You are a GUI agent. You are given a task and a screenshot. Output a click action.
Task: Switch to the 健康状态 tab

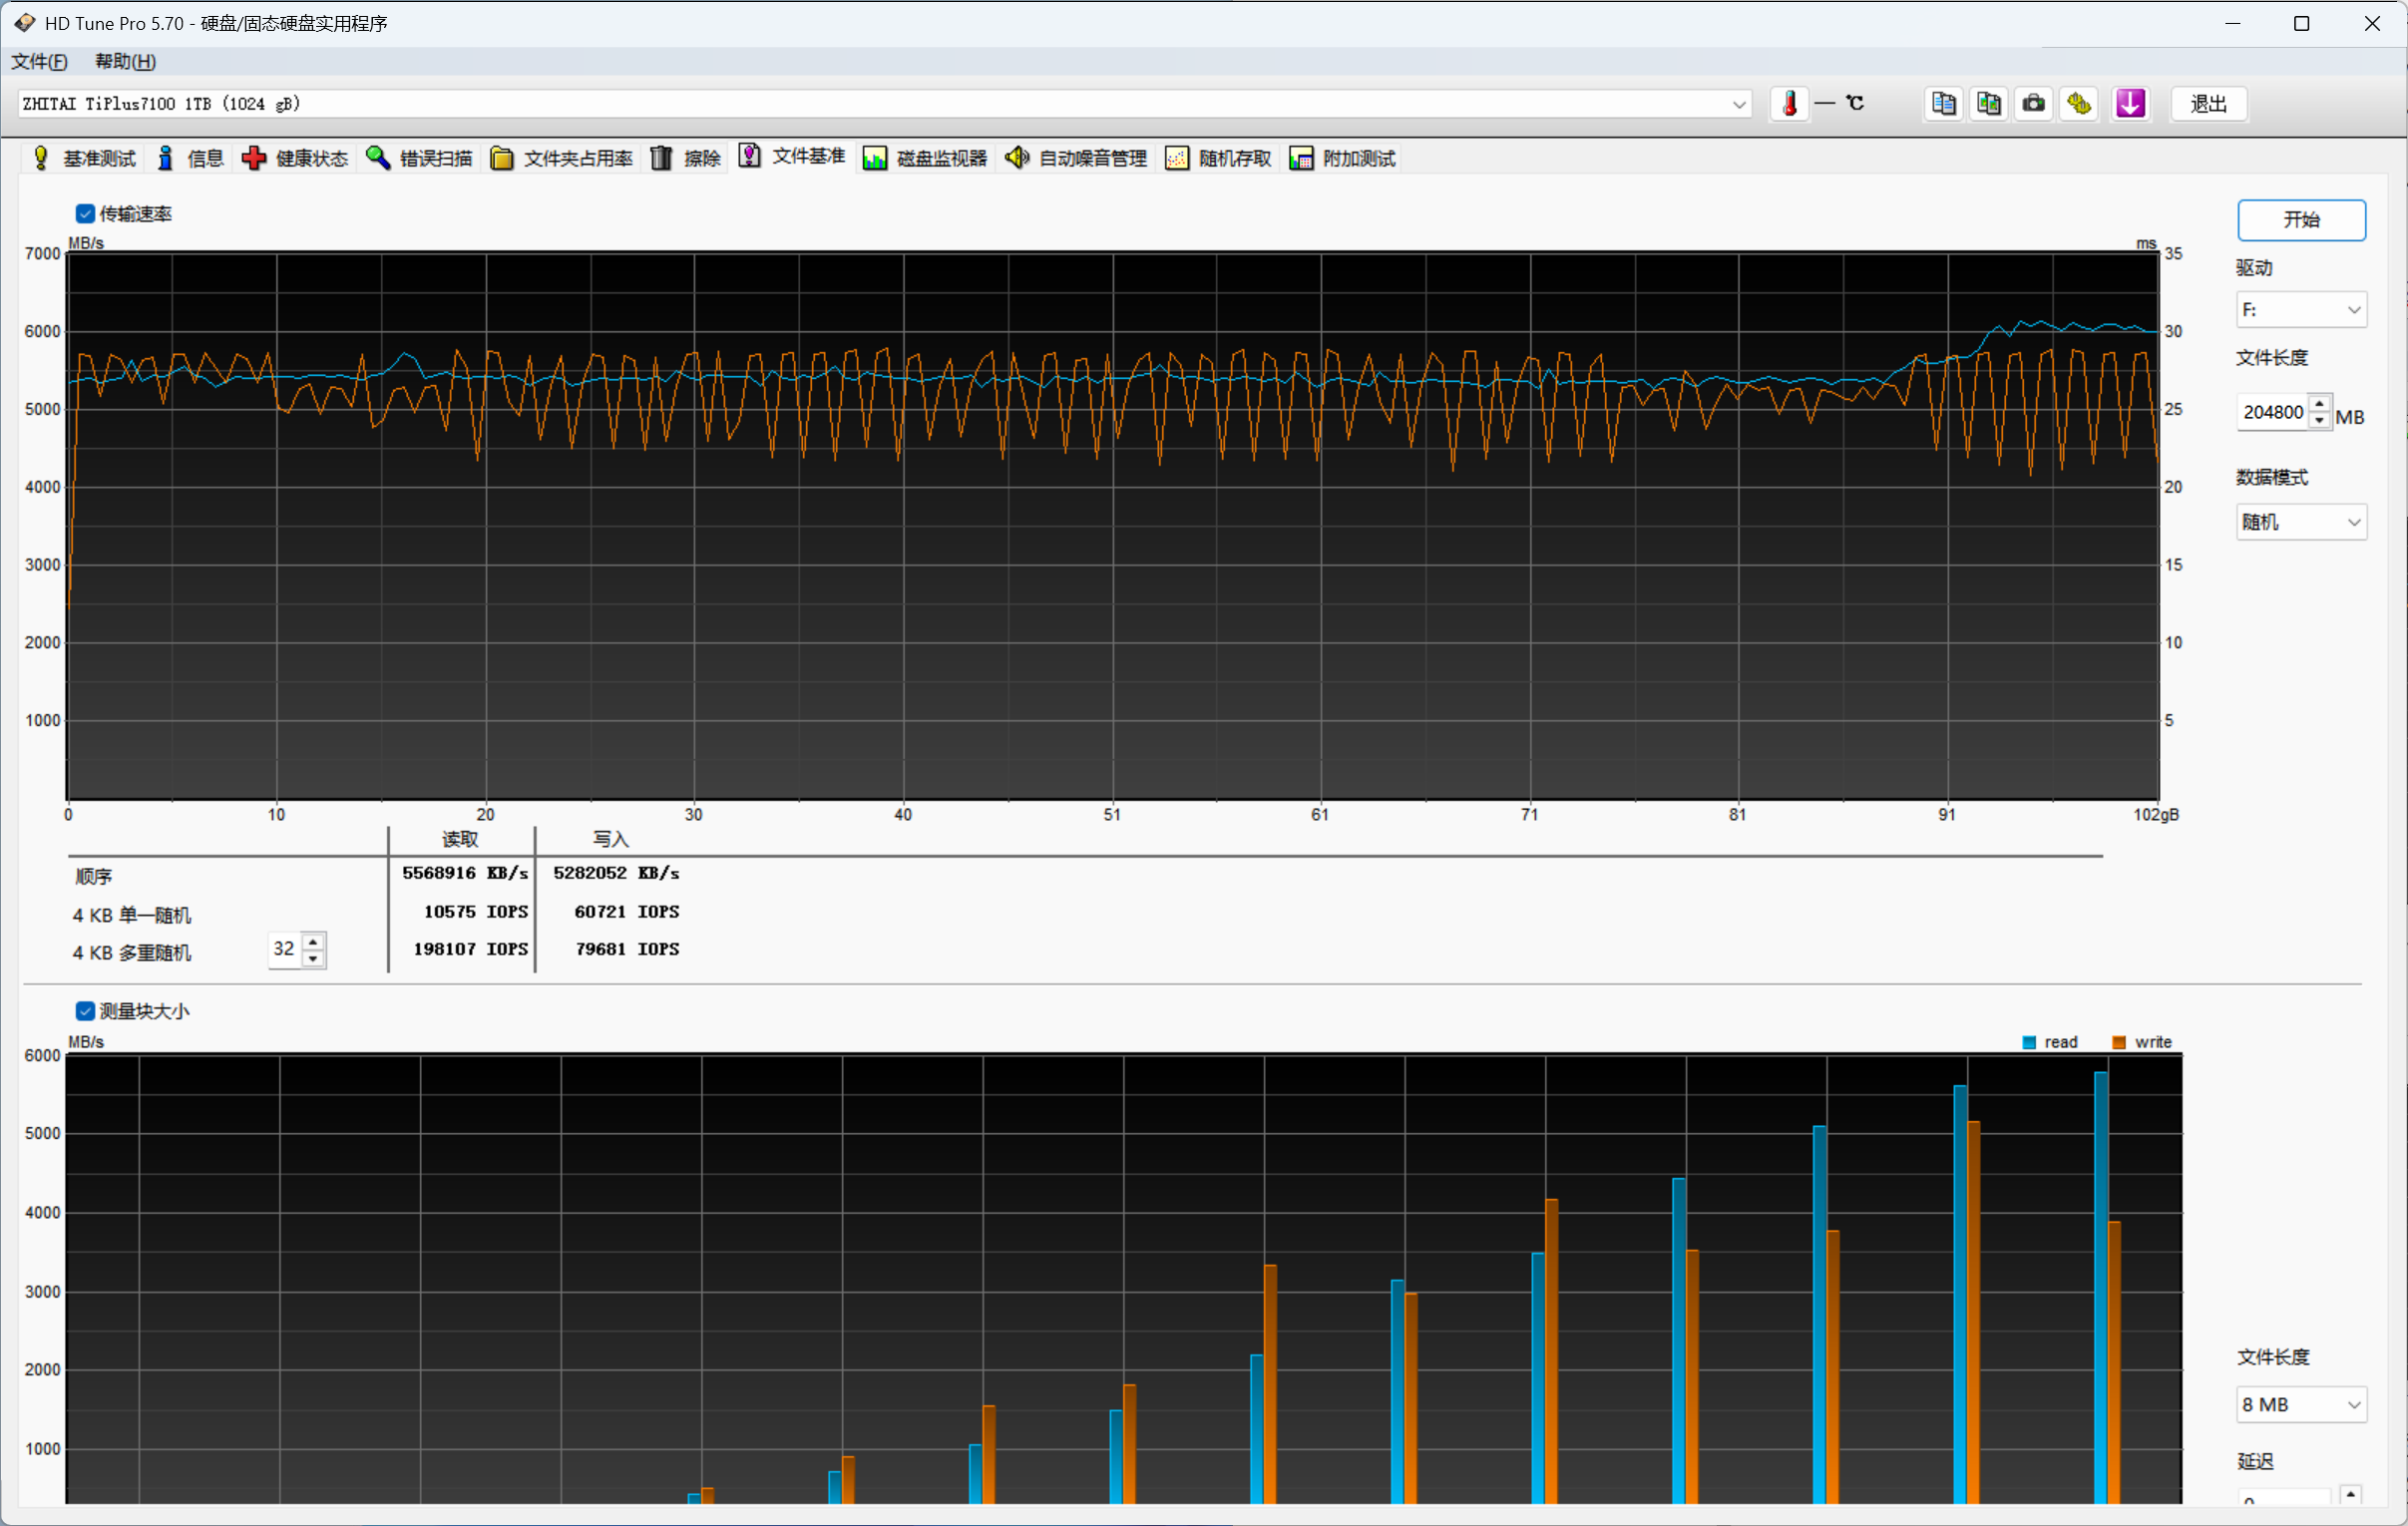point(297,158)
